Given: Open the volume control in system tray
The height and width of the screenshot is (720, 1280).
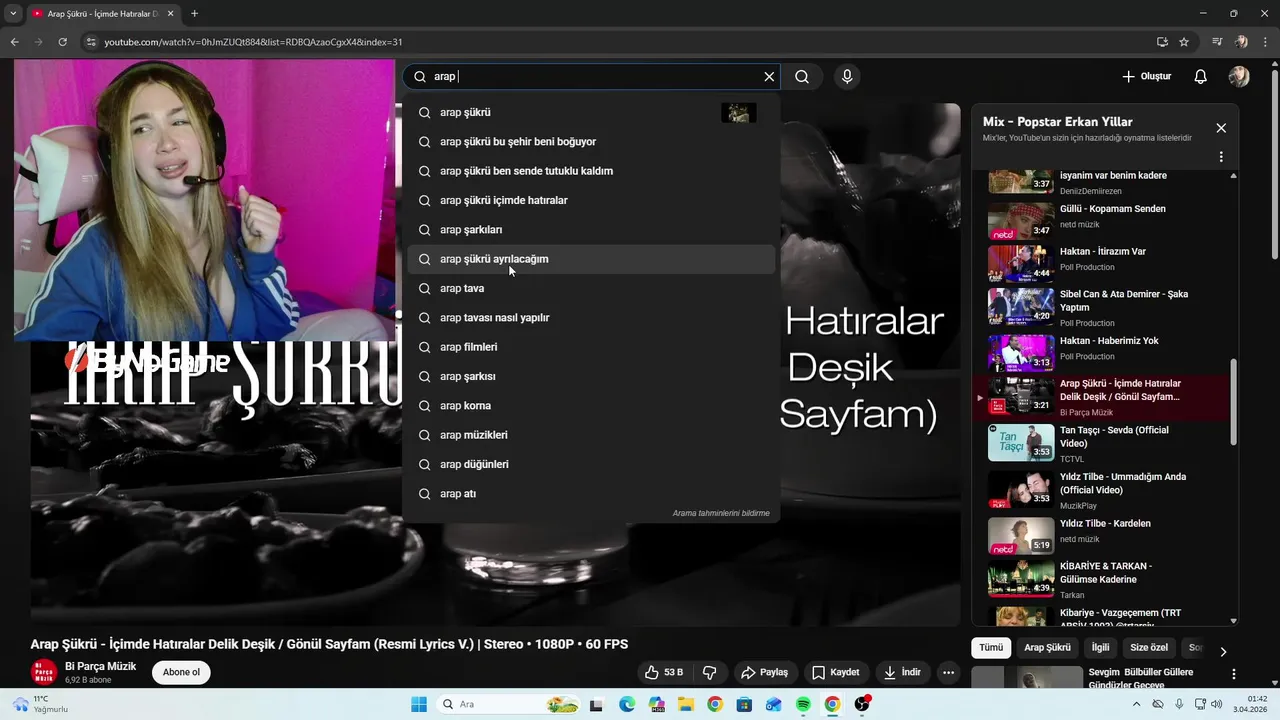Looking at the screenshot, I should click(1216, 704).
